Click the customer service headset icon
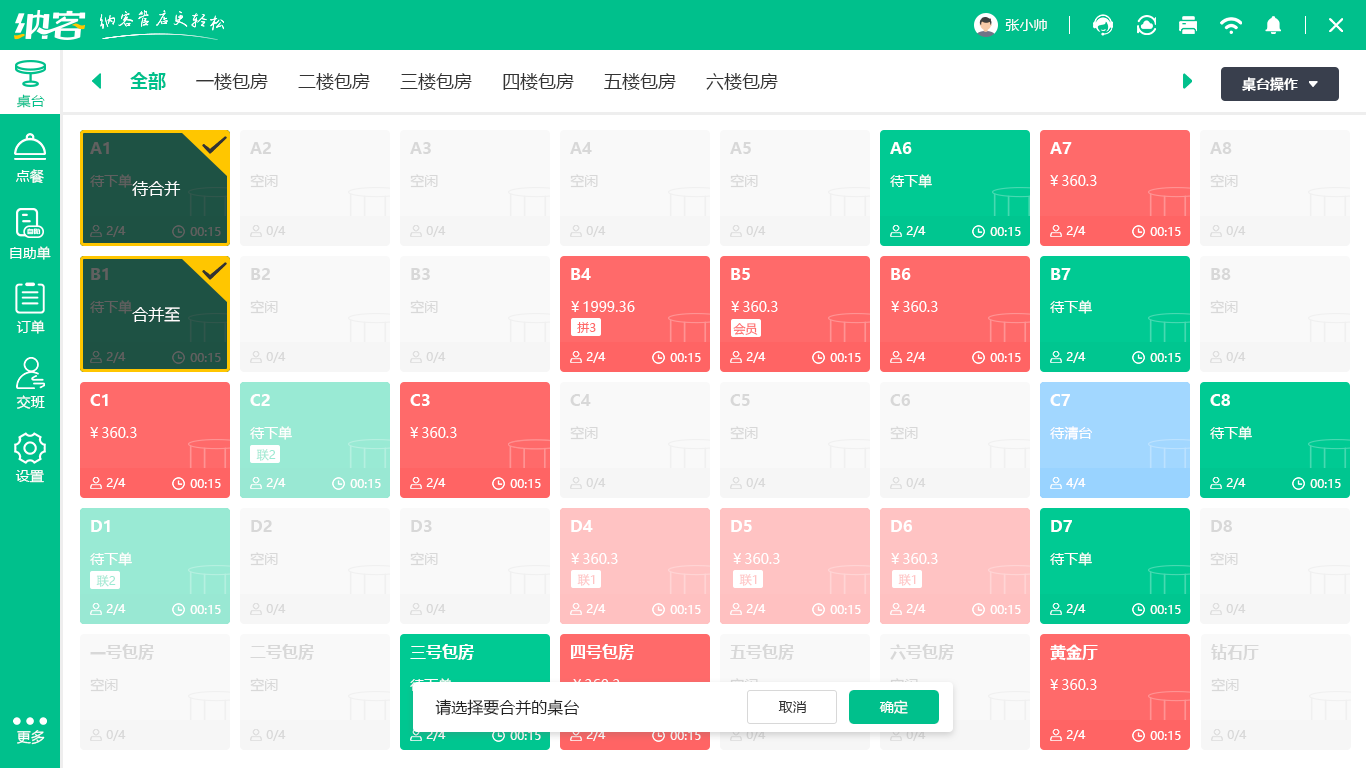Image resolution: width=1366 pixels, height=768 pixels. click(x=1103, y=25)
